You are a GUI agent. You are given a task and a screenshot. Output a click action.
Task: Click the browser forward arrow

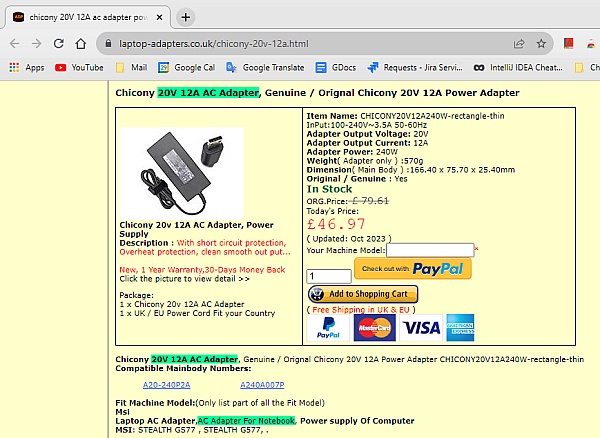(x=36, y=44)
